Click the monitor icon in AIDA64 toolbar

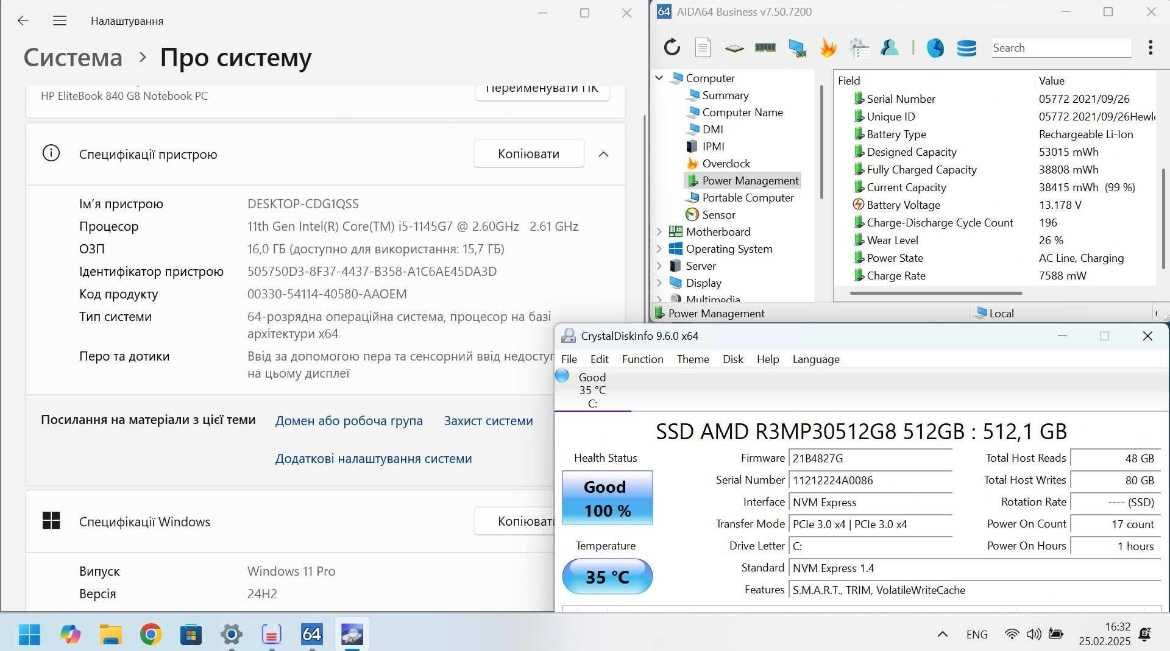(797, 48)
